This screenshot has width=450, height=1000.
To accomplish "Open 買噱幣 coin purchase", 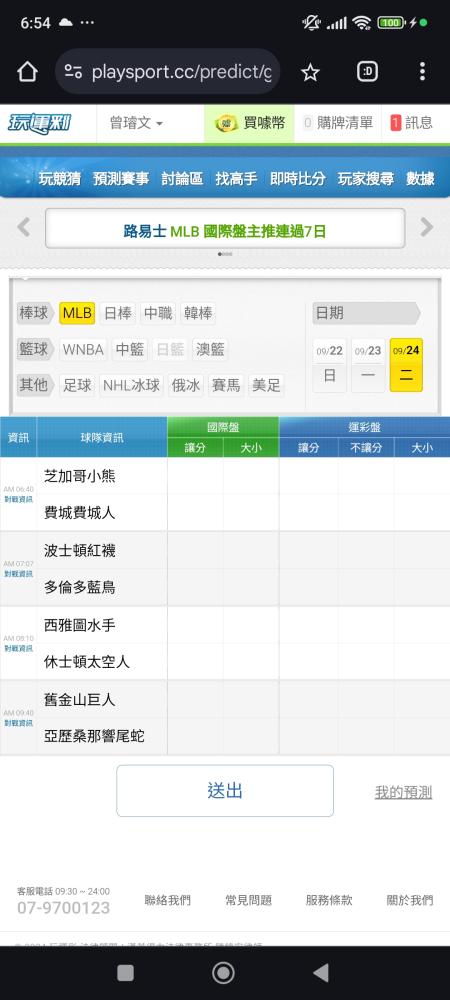I will pyautogui.click(x=250, y=123).
